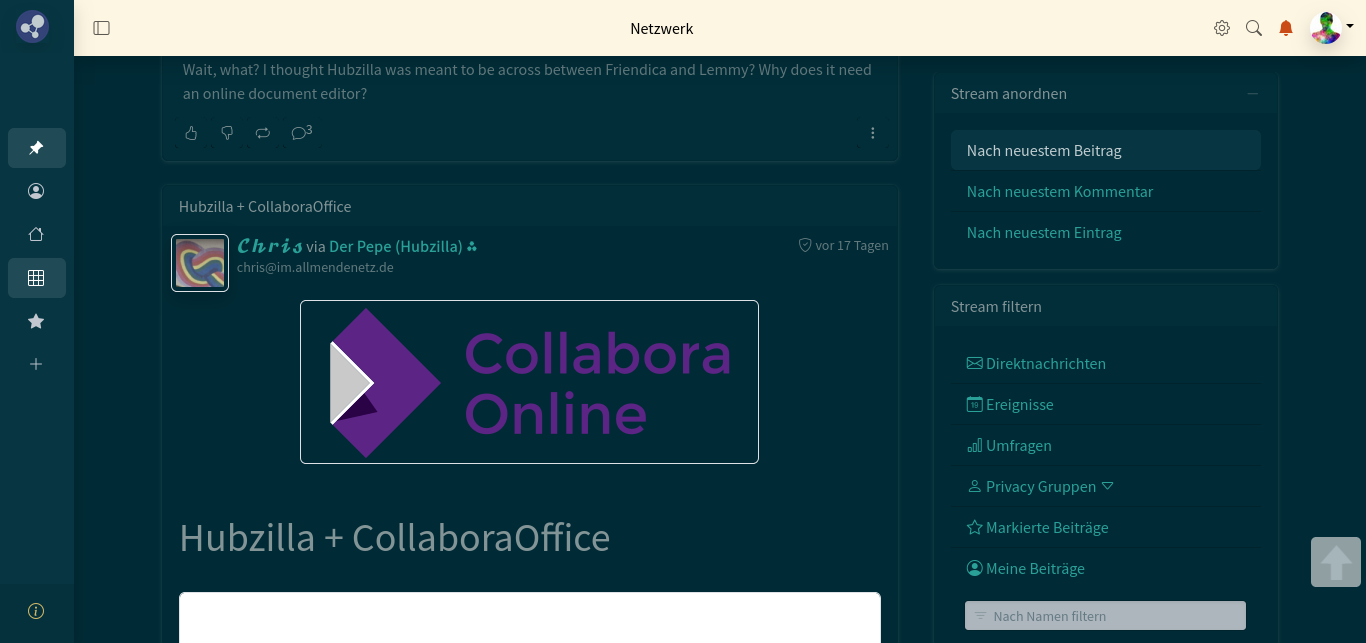Click the thumbs-down dislike icon
Image resolution: width=1366 pixels, height=643 pixels.
pyautogui.click(x=227, y=133)
